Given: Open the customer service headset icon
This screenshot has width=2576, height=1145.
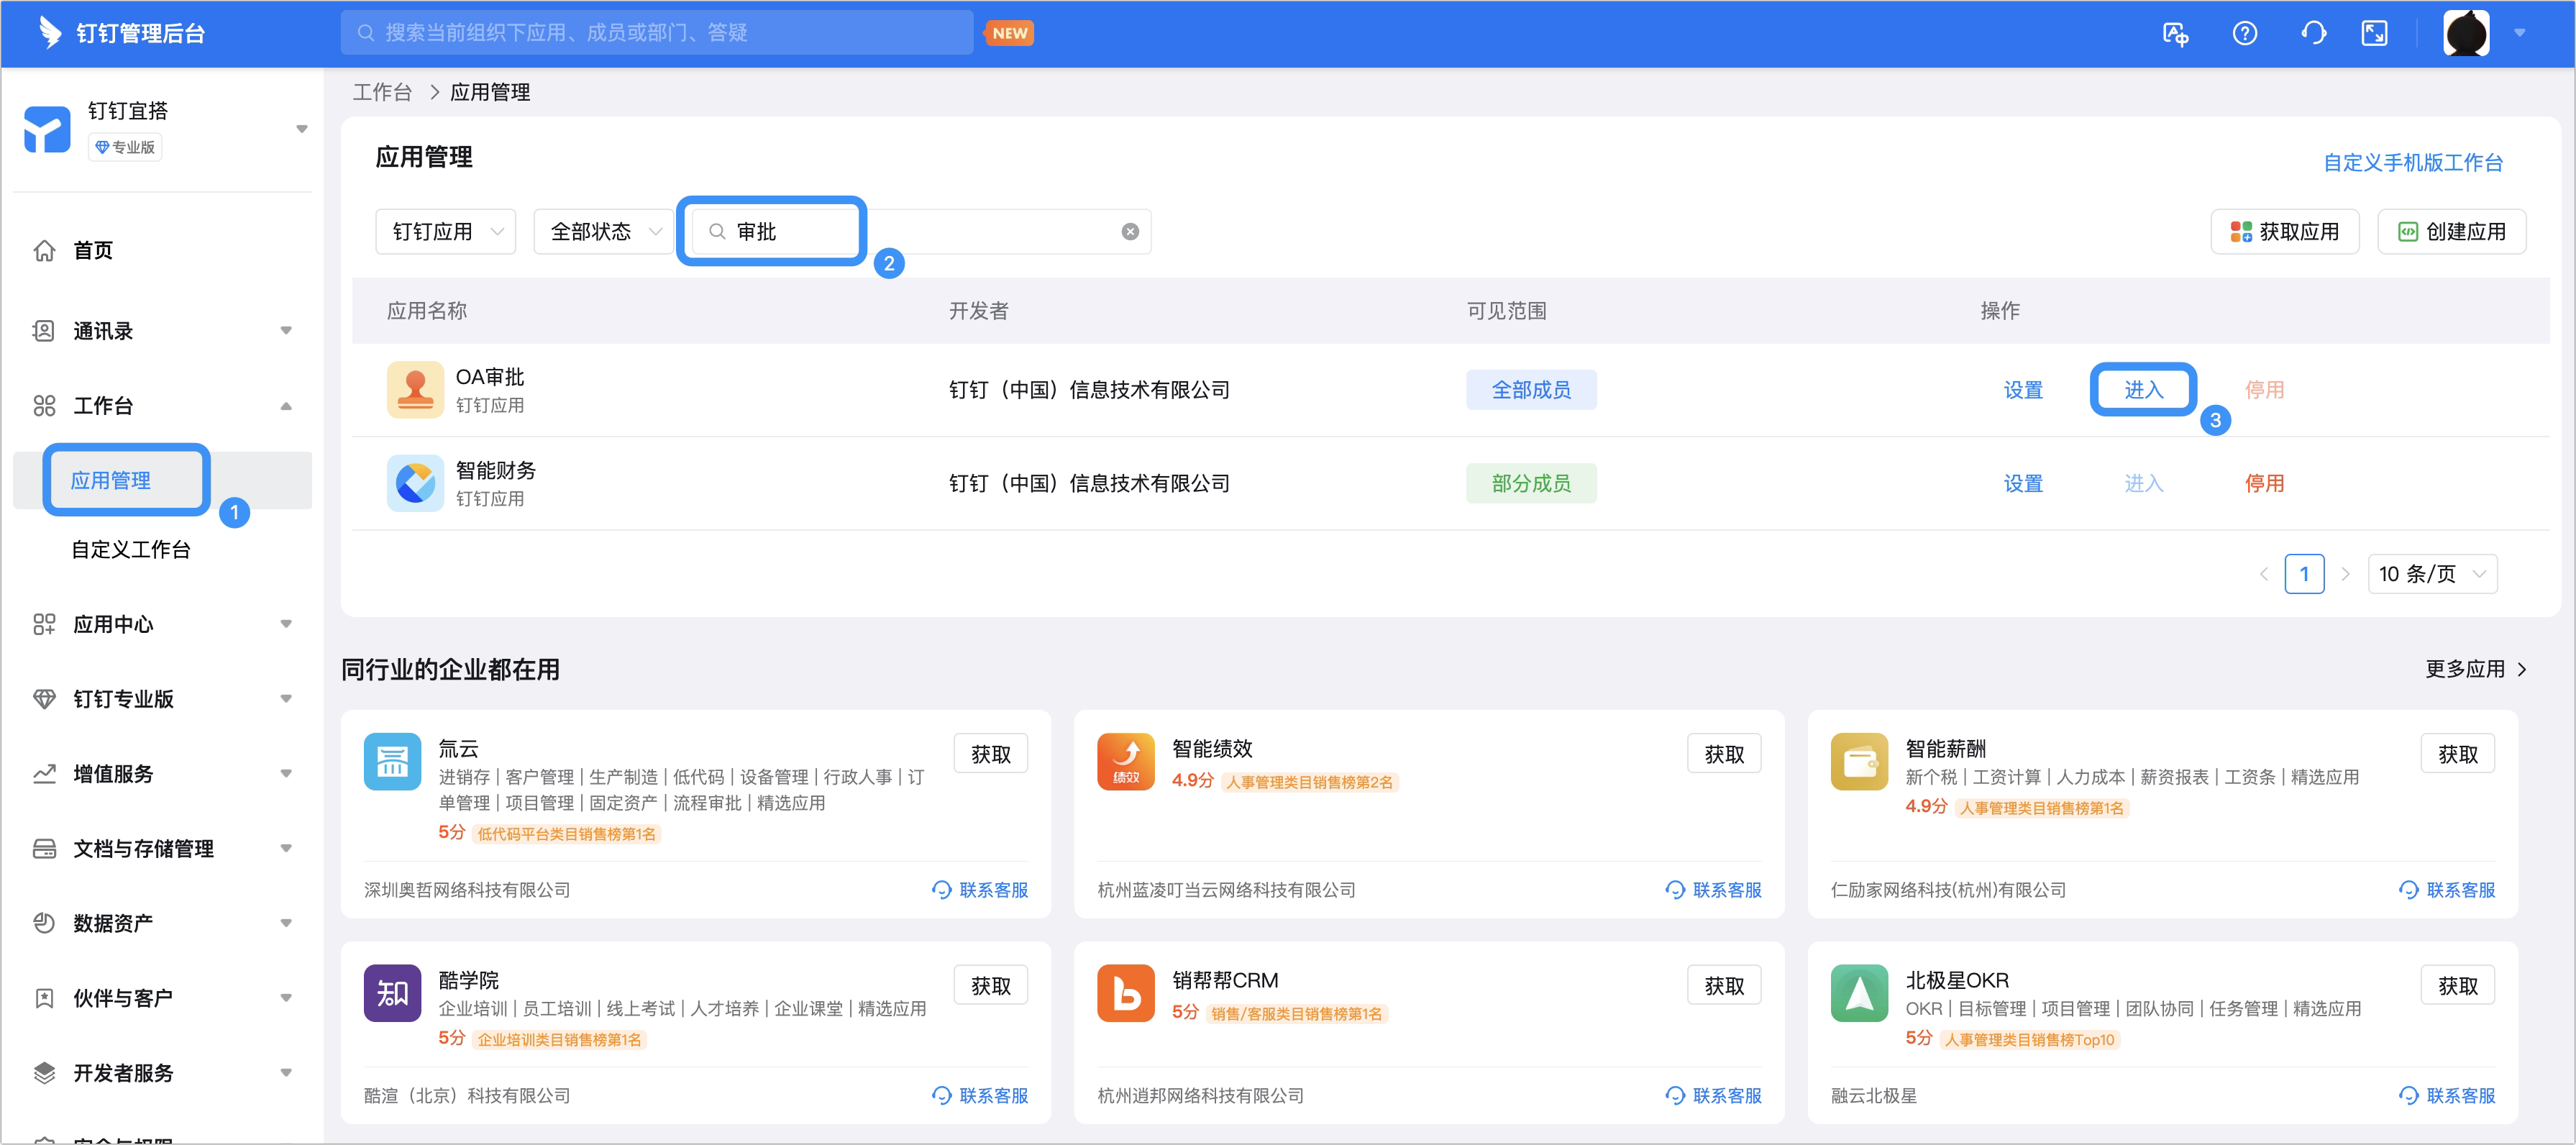Looking at the screenshot, I should click(2313, 33).
